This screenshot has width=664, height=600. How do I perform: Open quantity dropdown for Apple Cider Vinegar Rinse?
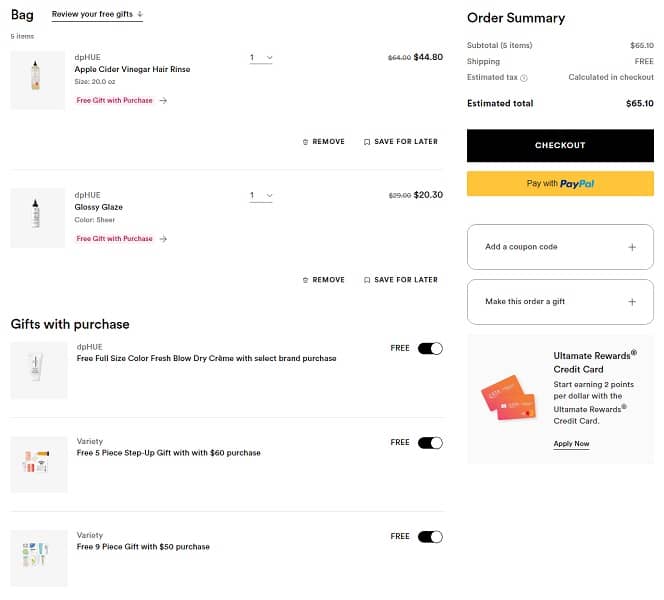point(261,58)
